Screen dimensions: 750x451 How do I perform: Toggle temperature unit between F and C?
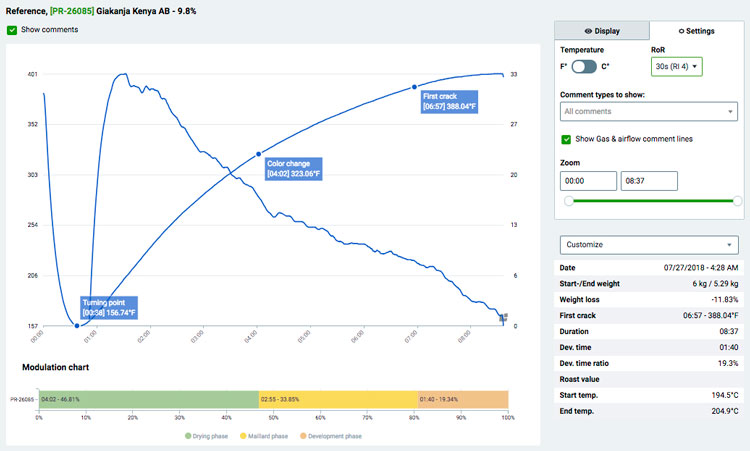584,66
